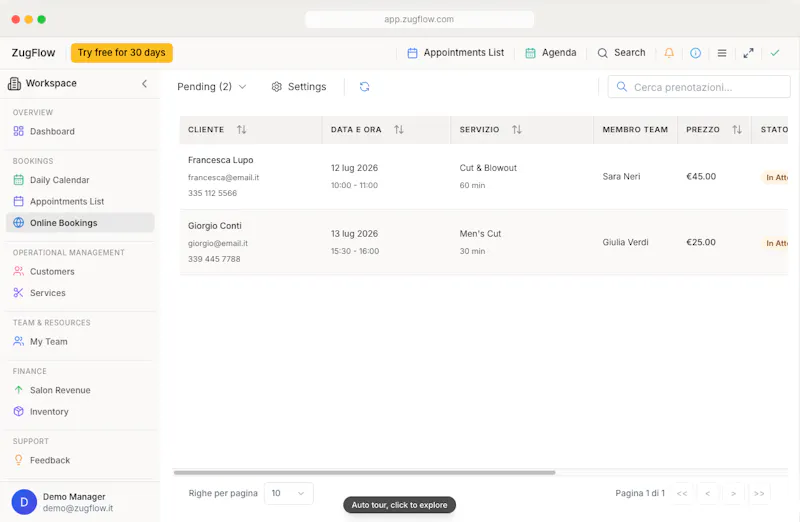
Task: Open Salon Revenue in sidebar
Action: [x=80, y=390]
